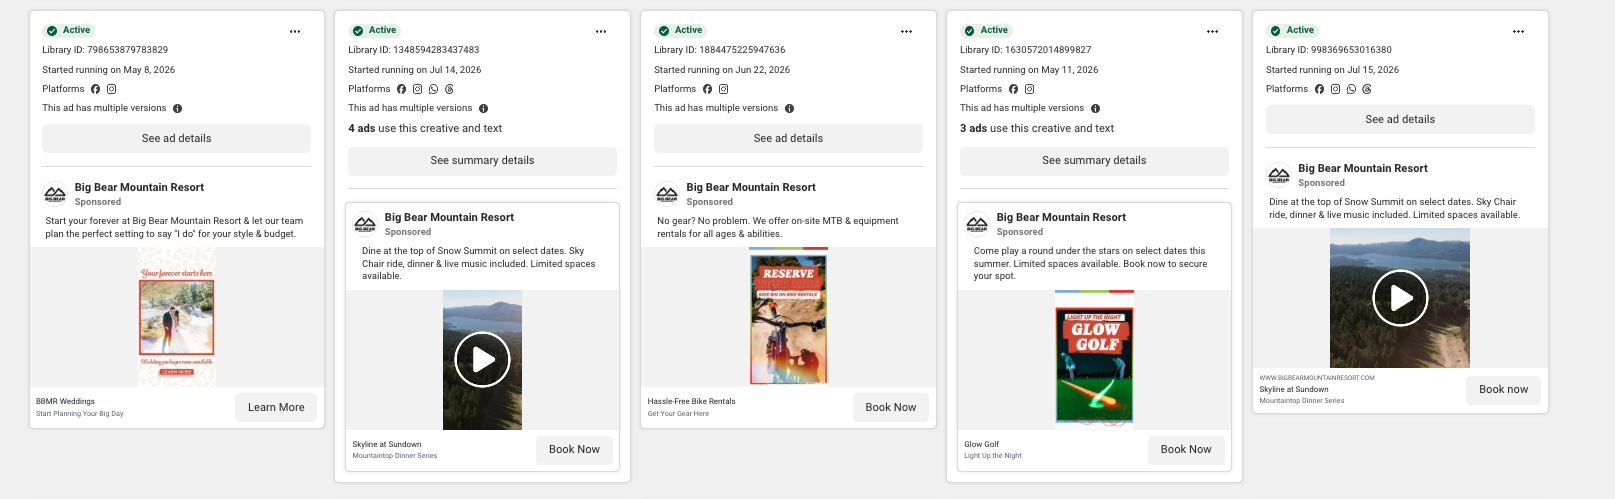Image resolution: width=1615 pixels, height=499 pixels.
Task: Click the text 'Started running on May 8, 2026'
Action: [108, 70]
